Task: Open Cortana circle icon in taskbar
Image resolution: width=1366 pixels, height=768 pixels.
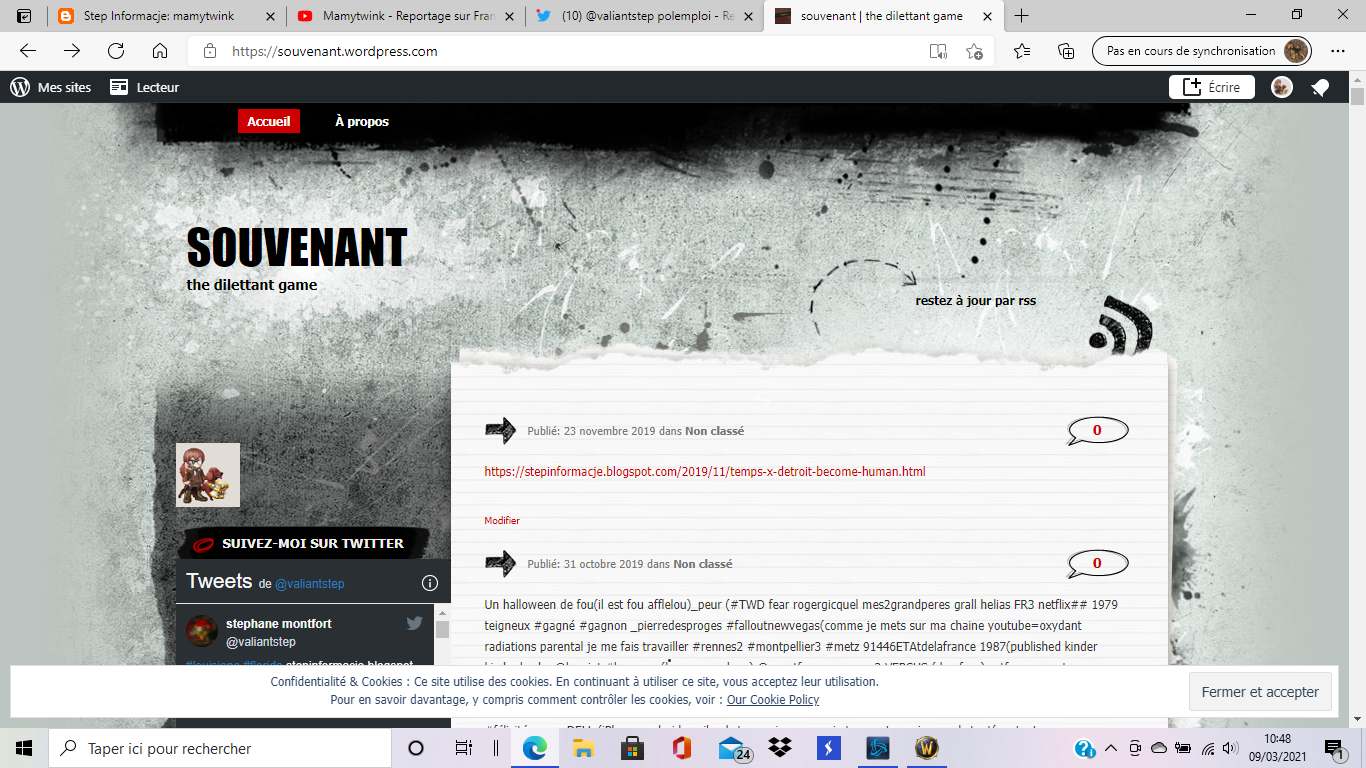Action: point(416,748)
